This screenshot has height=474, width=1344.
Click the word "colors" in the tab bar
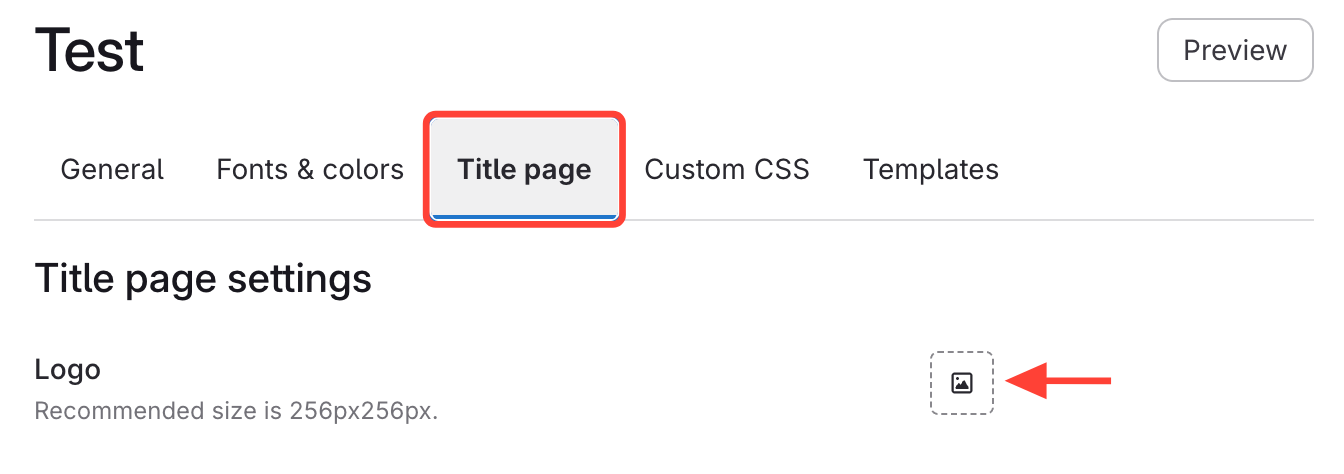[x=363, y=169]
